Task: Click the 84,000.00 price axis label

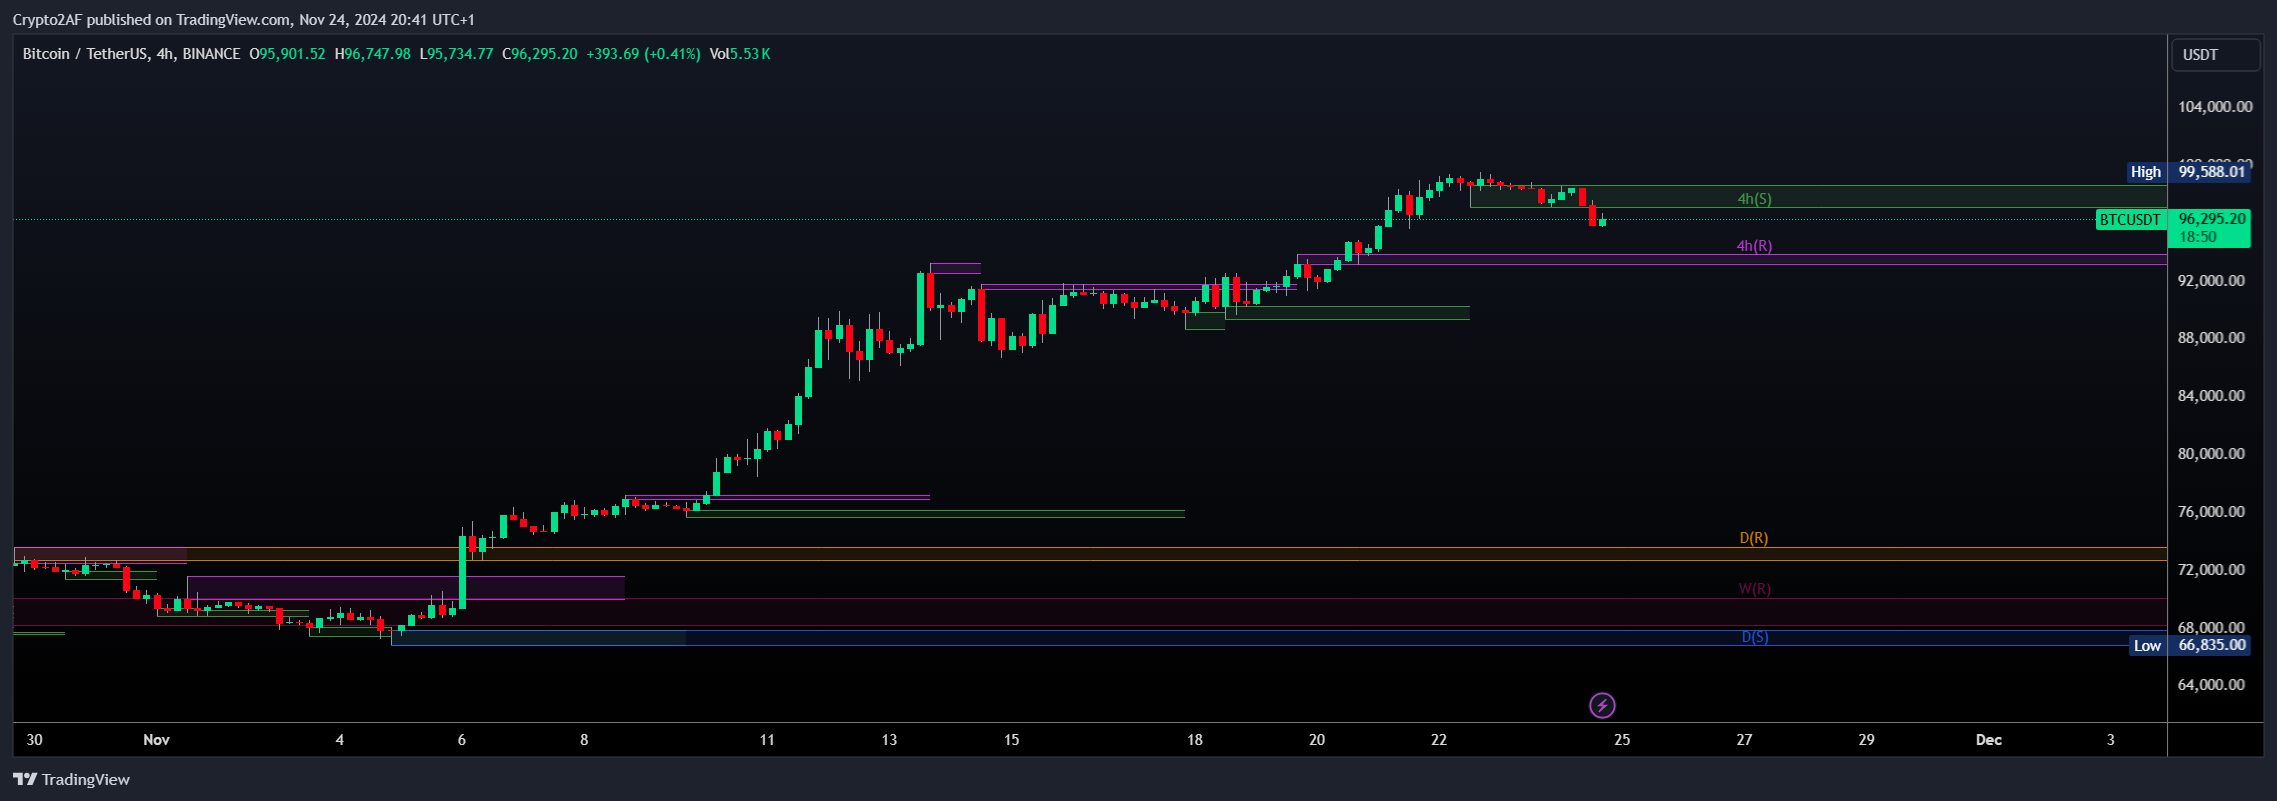Action: click(2211, 396)
